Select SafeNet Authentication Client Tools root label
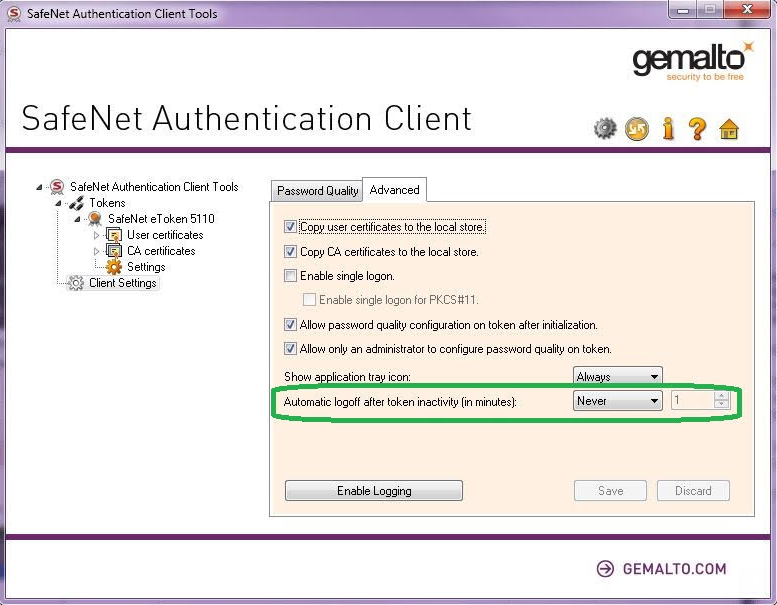777x605 pixels. [154, 187]
